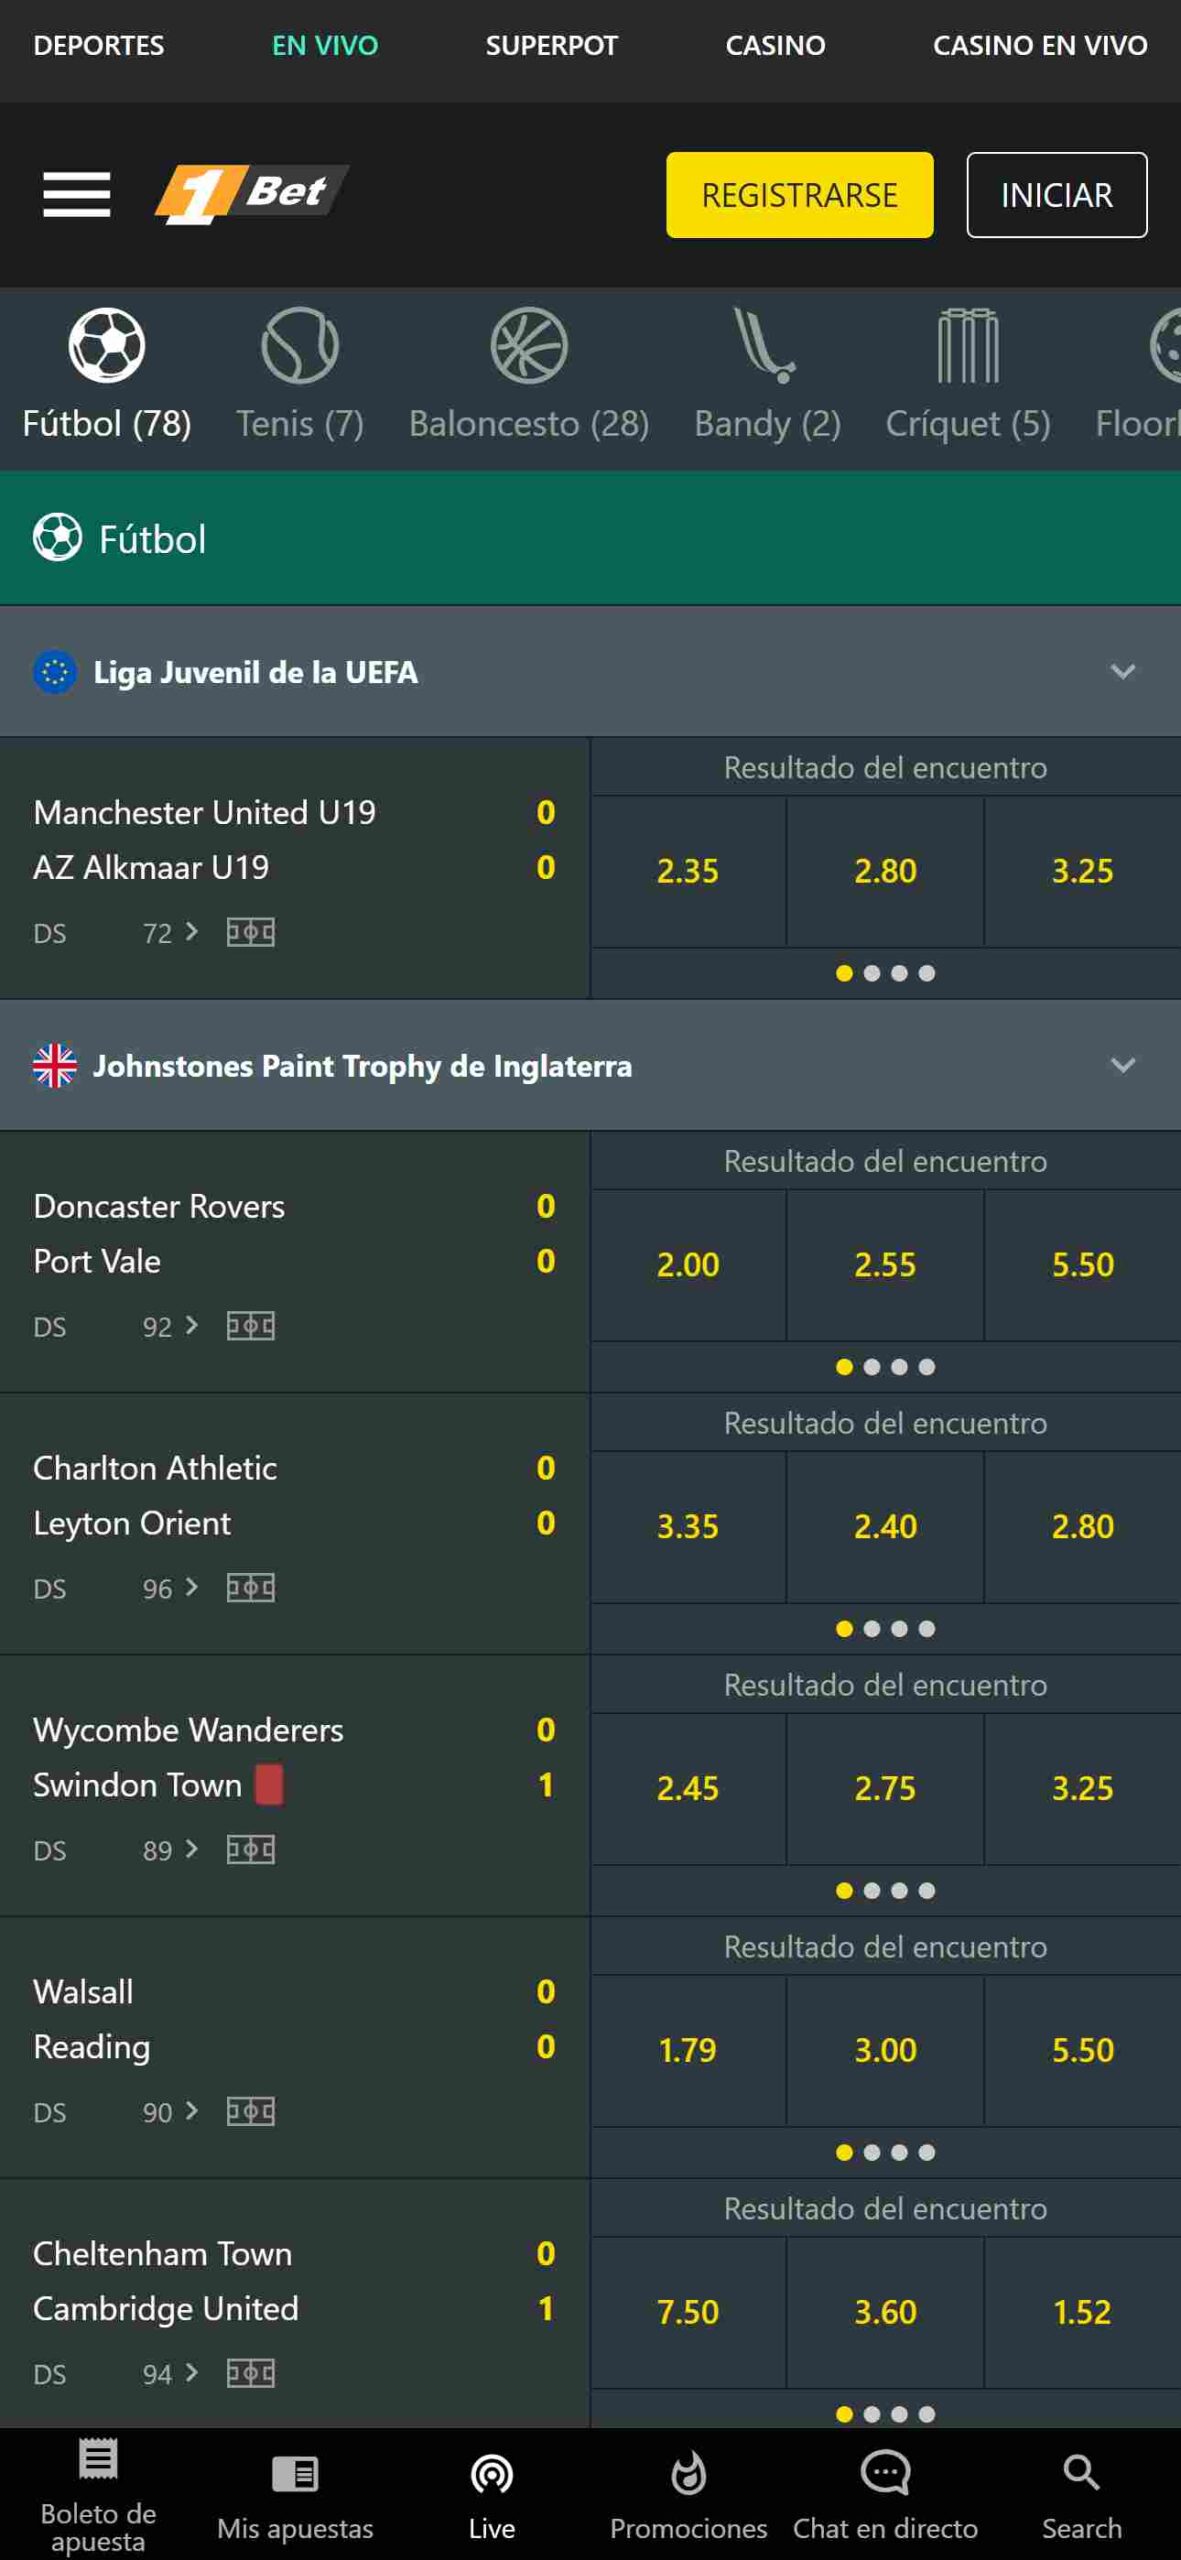This screenshot has height=2560, width=1181.
Task: Switch to the SUPERPOT tab
Action: pyautogui.click(x=551, y=45)
